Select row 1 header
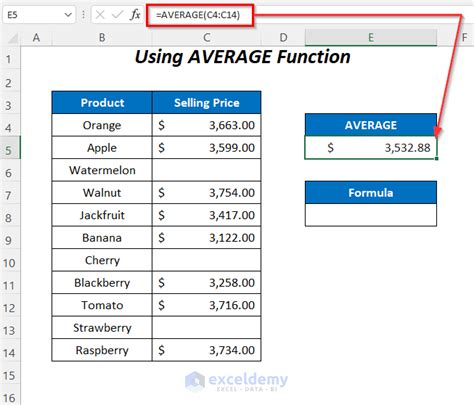 (9, 59)
